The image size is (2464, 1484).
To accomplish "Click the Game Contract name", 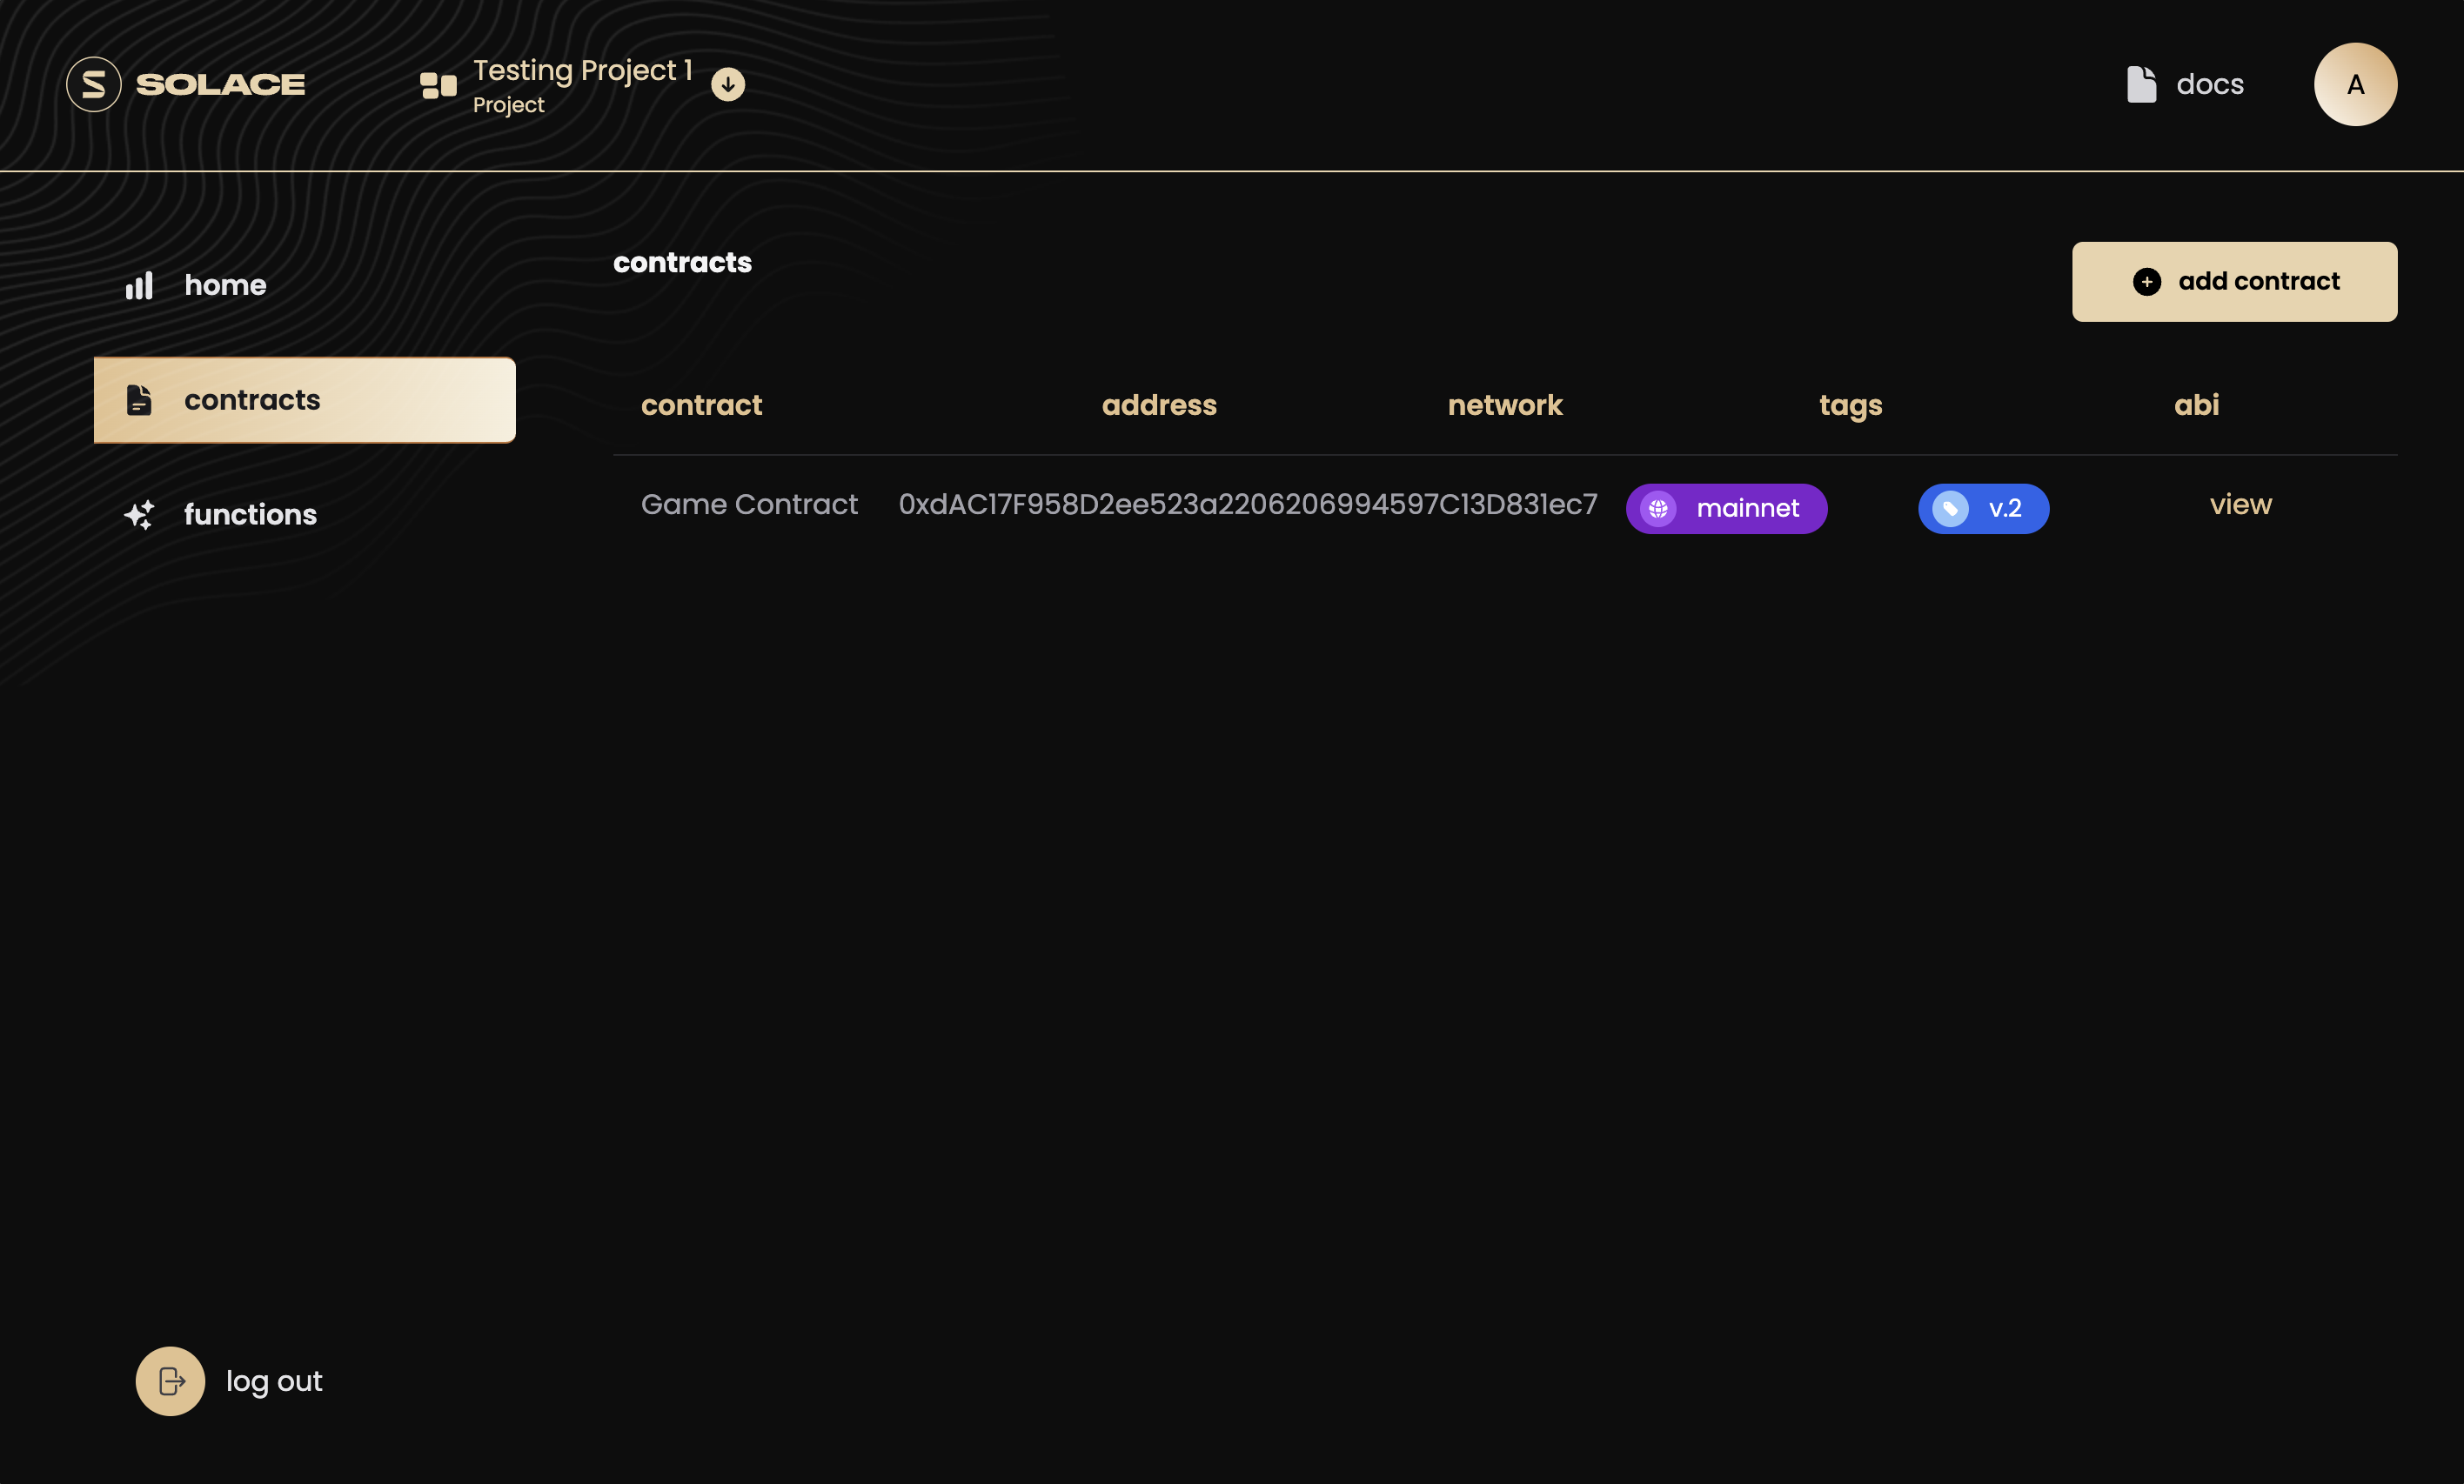I will (x=749, y=504).
